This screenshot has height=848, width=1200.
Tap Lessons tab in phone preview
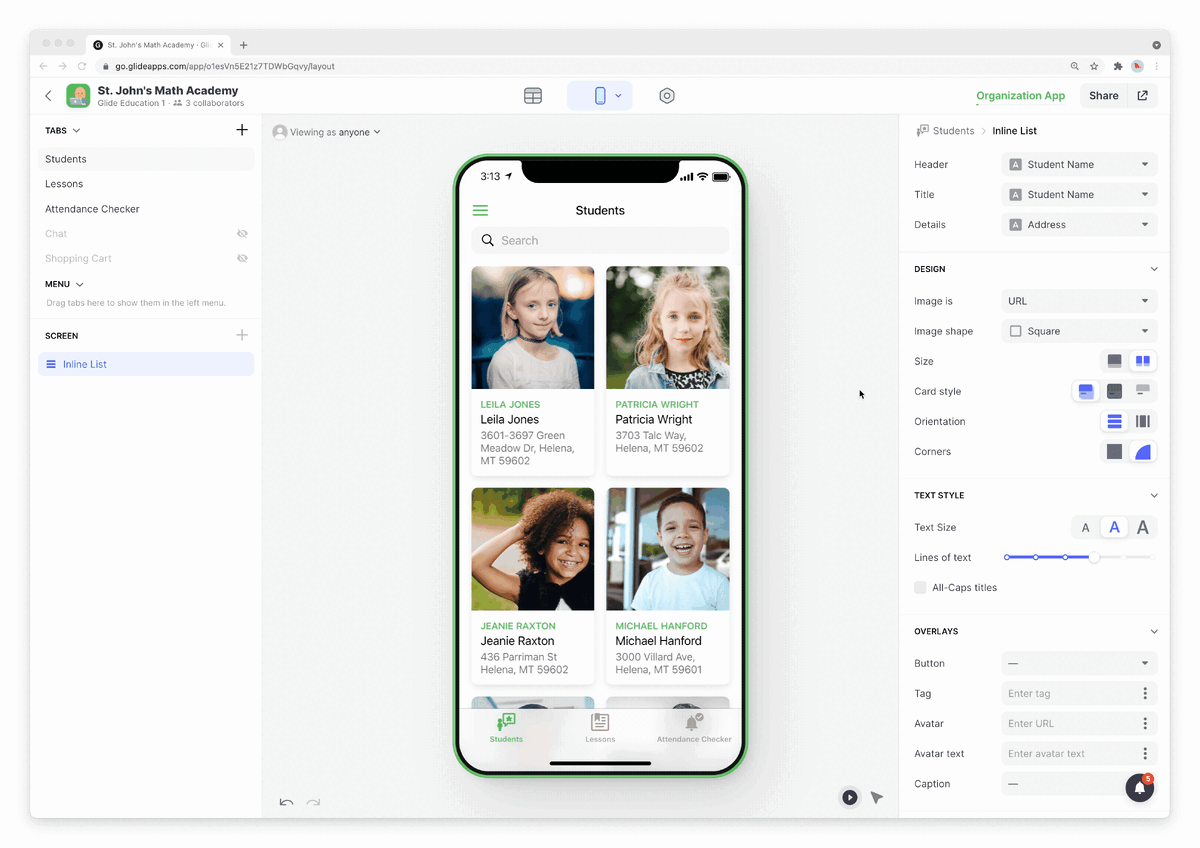coord(600,728)
